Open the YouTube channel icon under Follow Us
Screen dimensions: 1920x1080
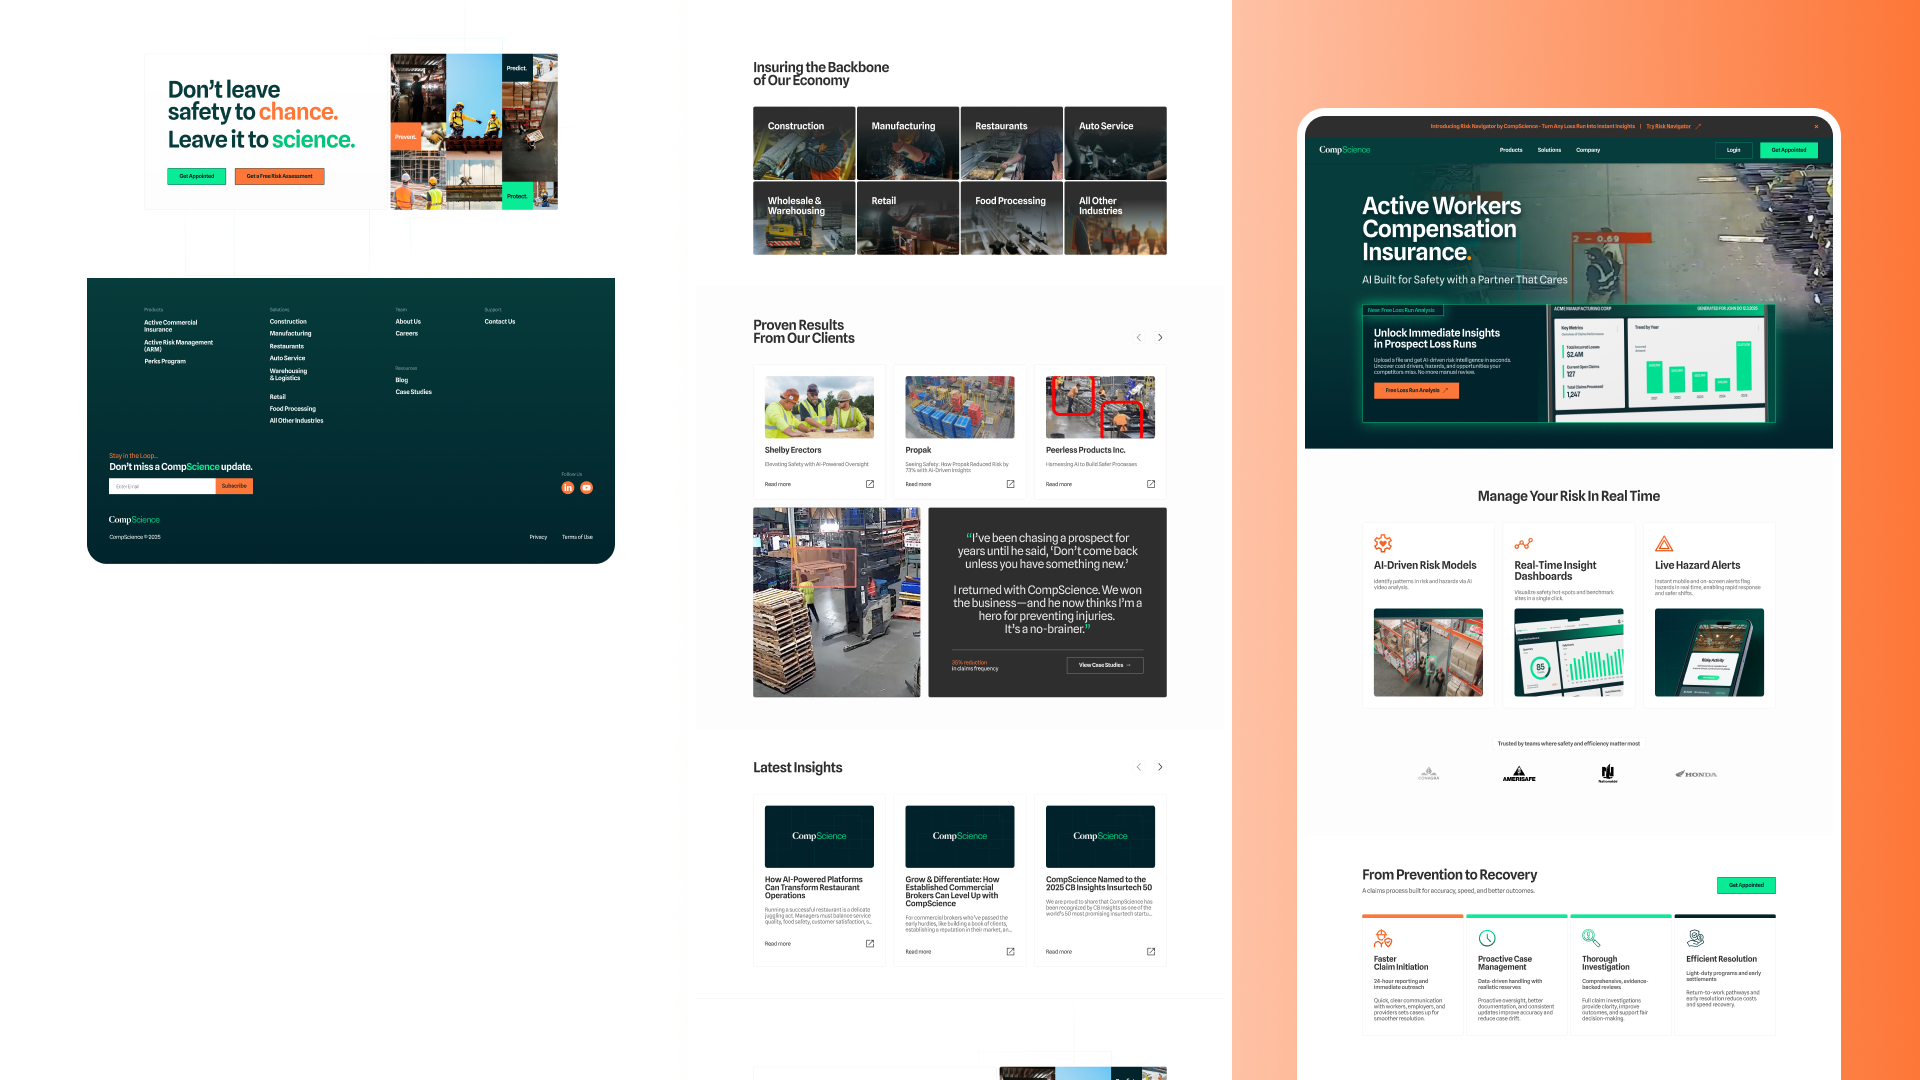pyautogui.click(x=586, y=487)
